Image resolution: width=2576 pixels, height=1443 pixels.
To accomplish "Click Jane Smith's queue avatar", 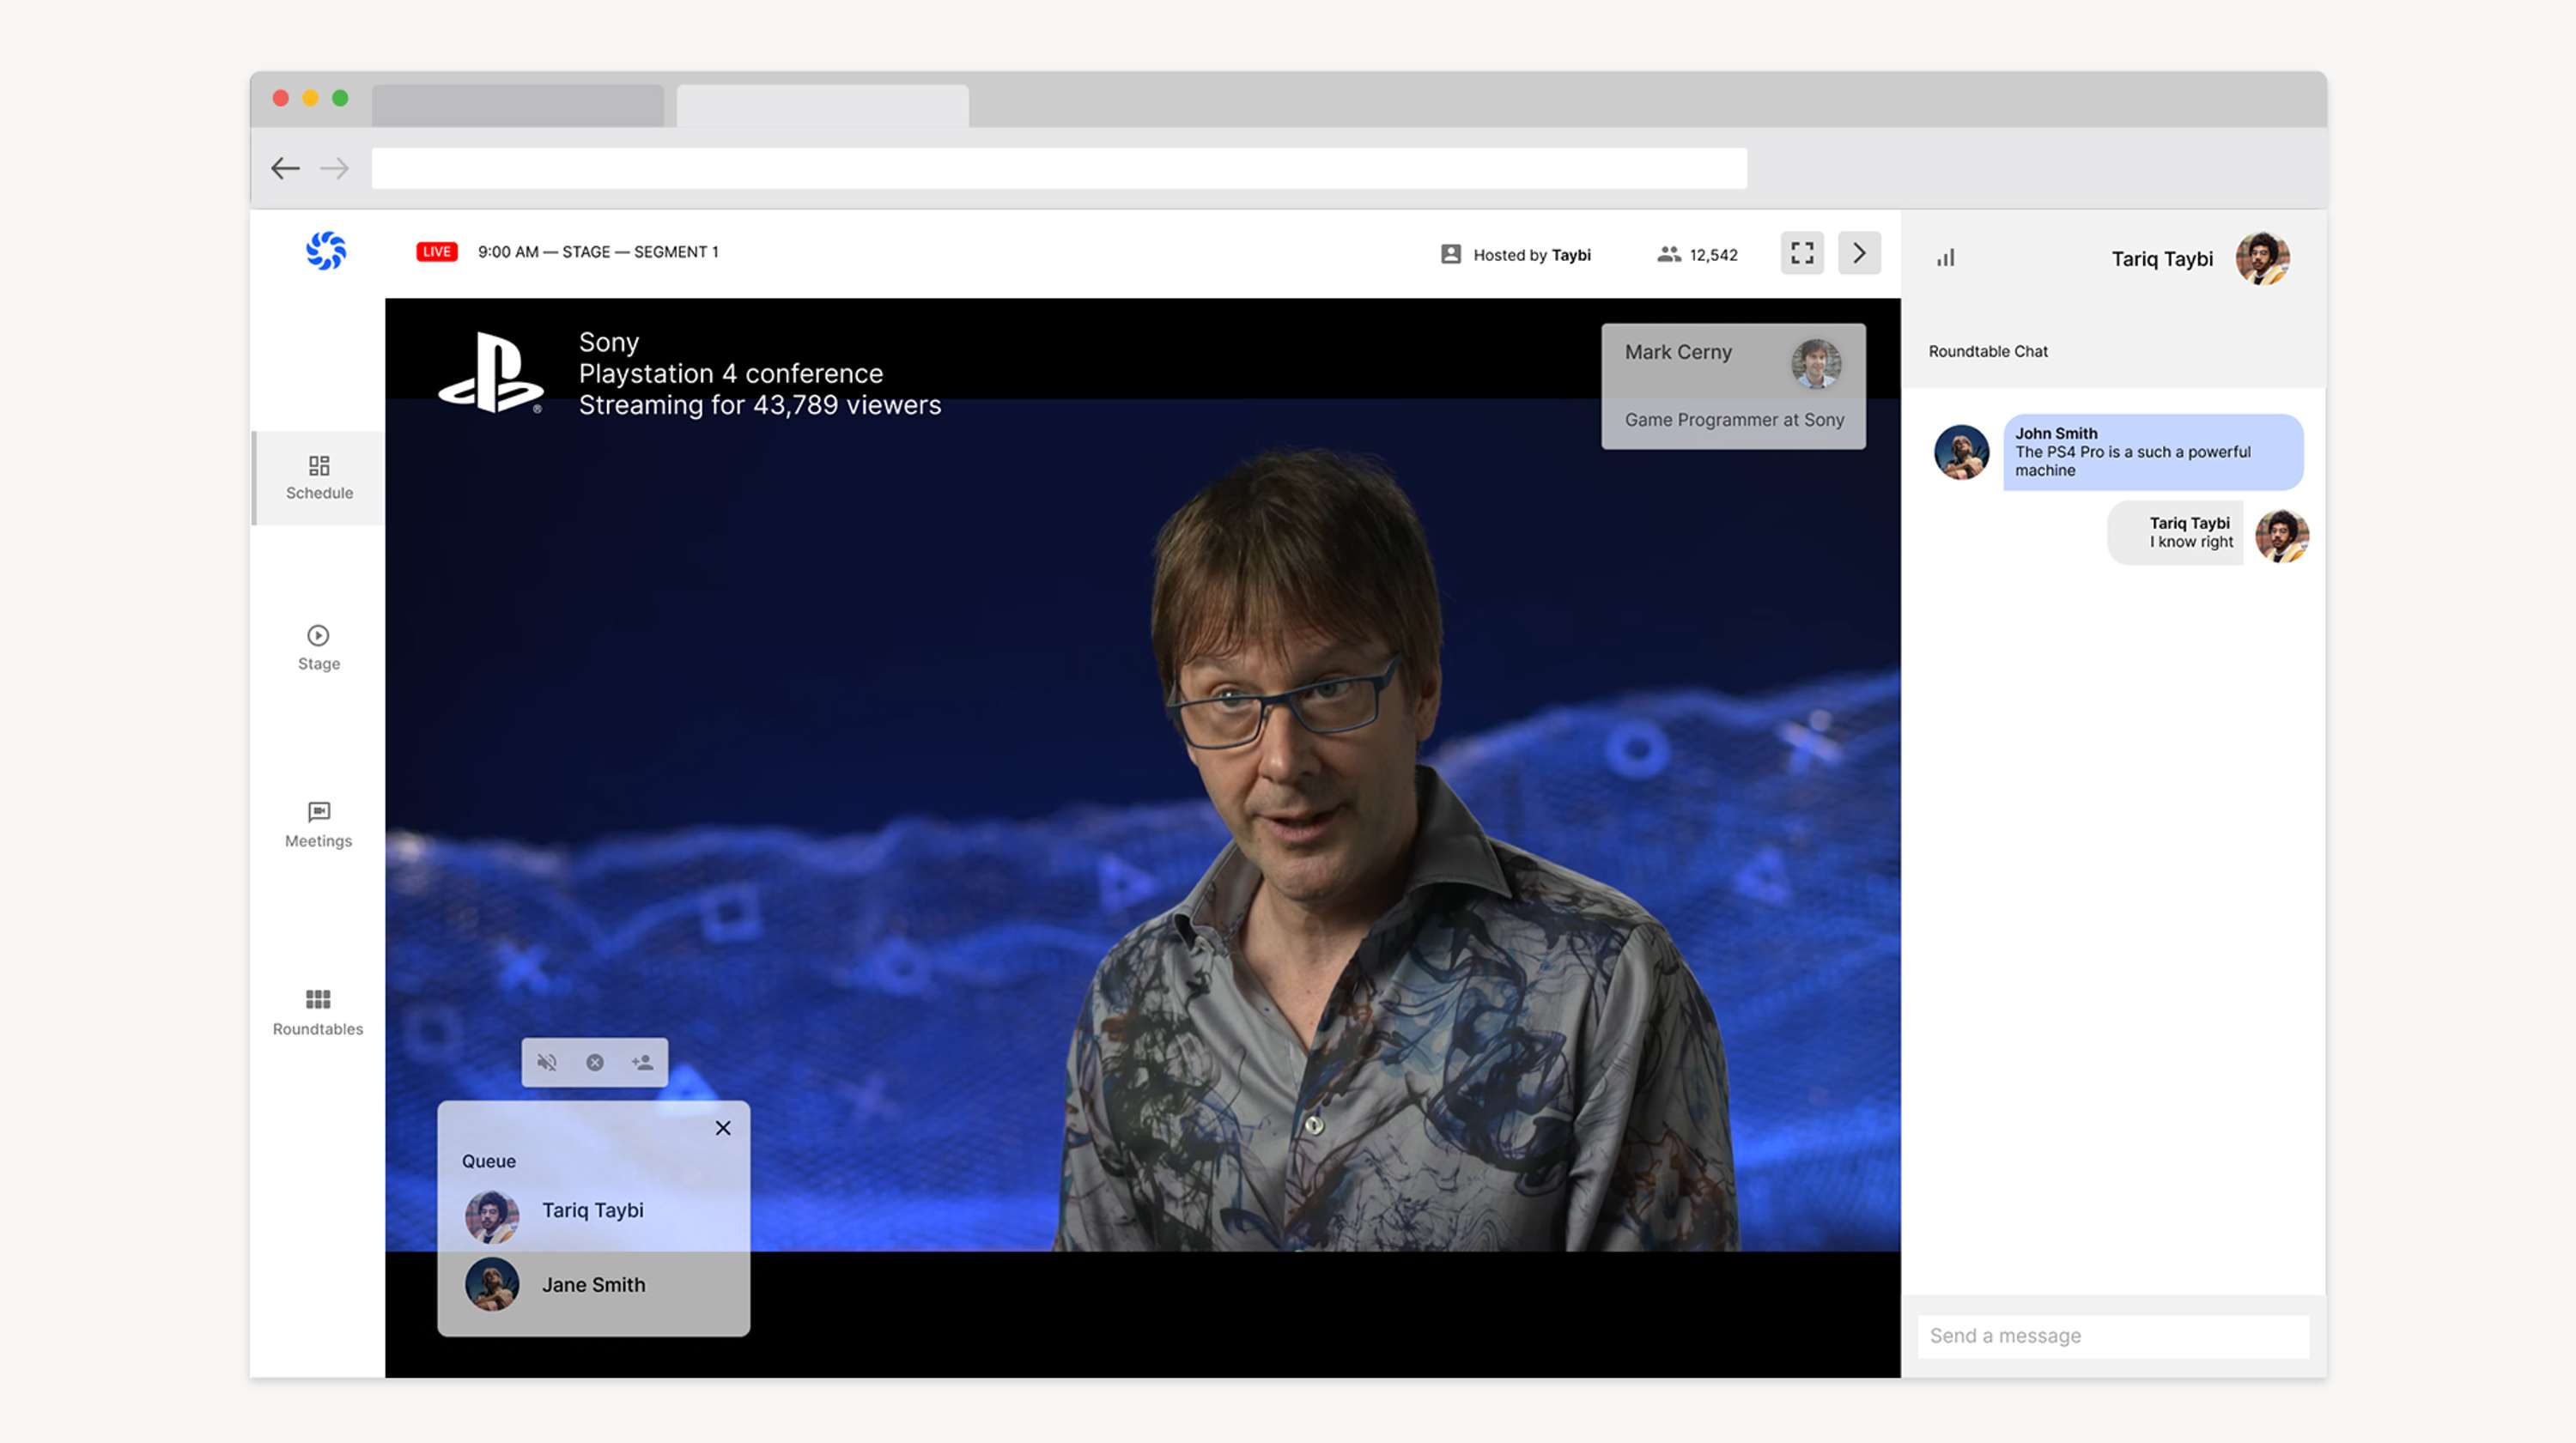I will point(492,1285).
